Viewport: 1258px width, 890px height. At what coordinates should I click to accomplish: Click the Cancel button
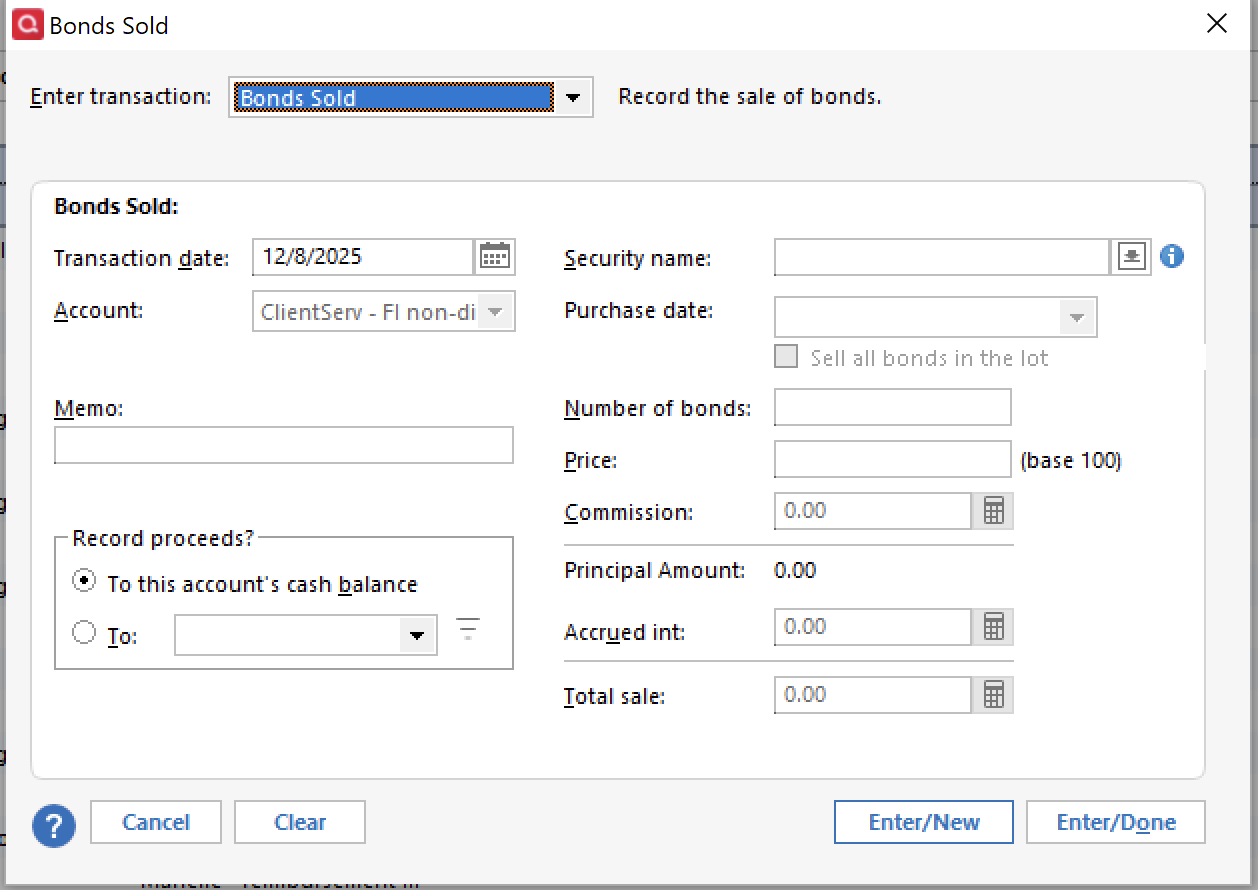tap(155, 822)
